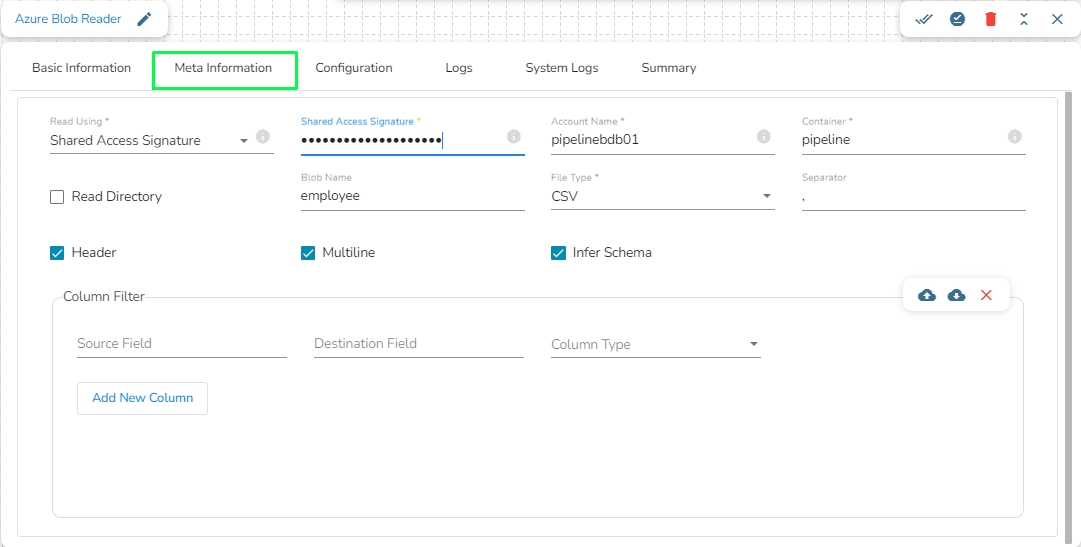The height and width of the screenshot is (547, 1081).
Task: Toggle the Multiline checkbox
Action: (308, 253)
